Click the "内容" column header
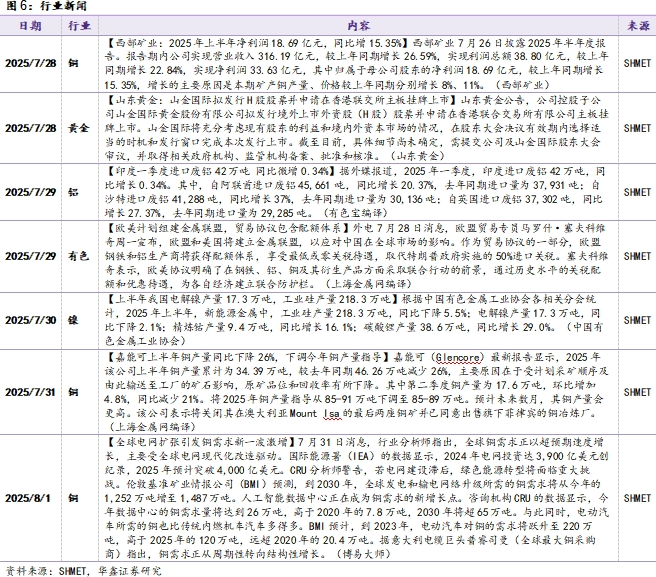This screenshot has height=577, width=656. 359,26
